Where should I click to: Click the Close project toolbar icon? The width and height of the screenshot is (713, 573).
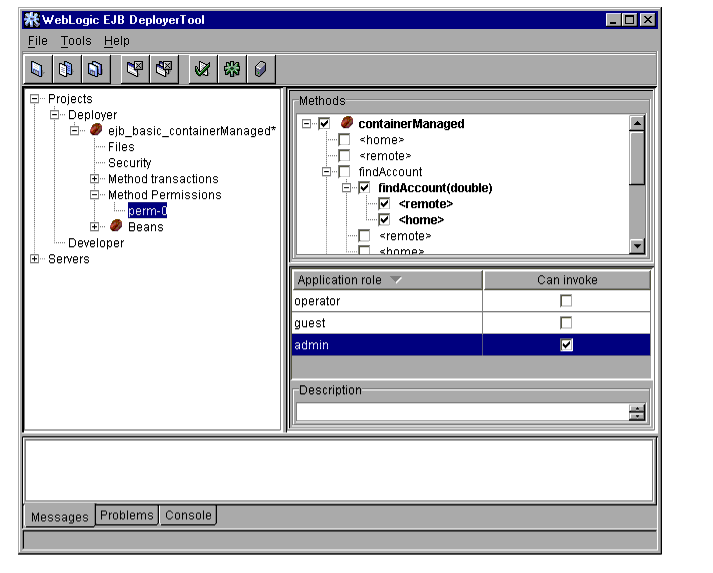coord(135,69)
